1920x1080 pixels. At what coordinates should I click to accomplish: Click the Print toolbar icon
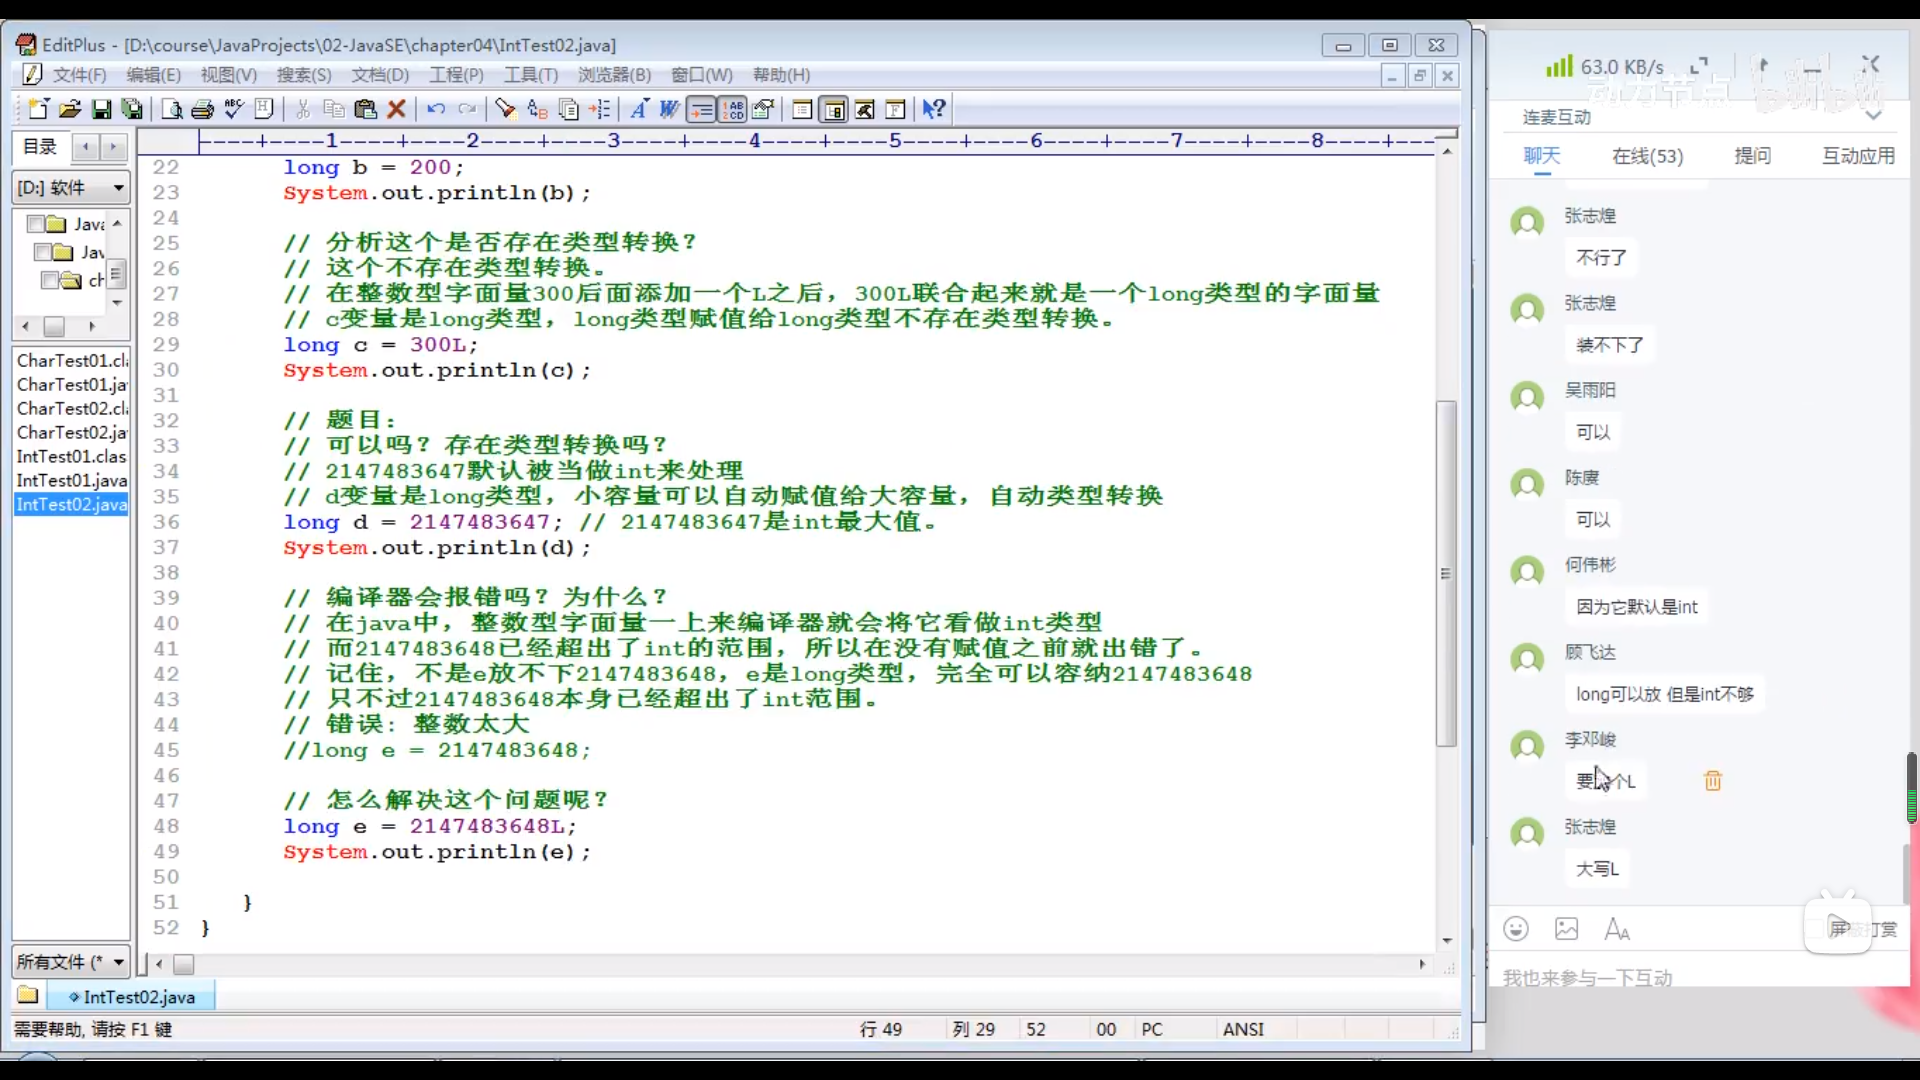pyautogui.click(x=203, y=109)
